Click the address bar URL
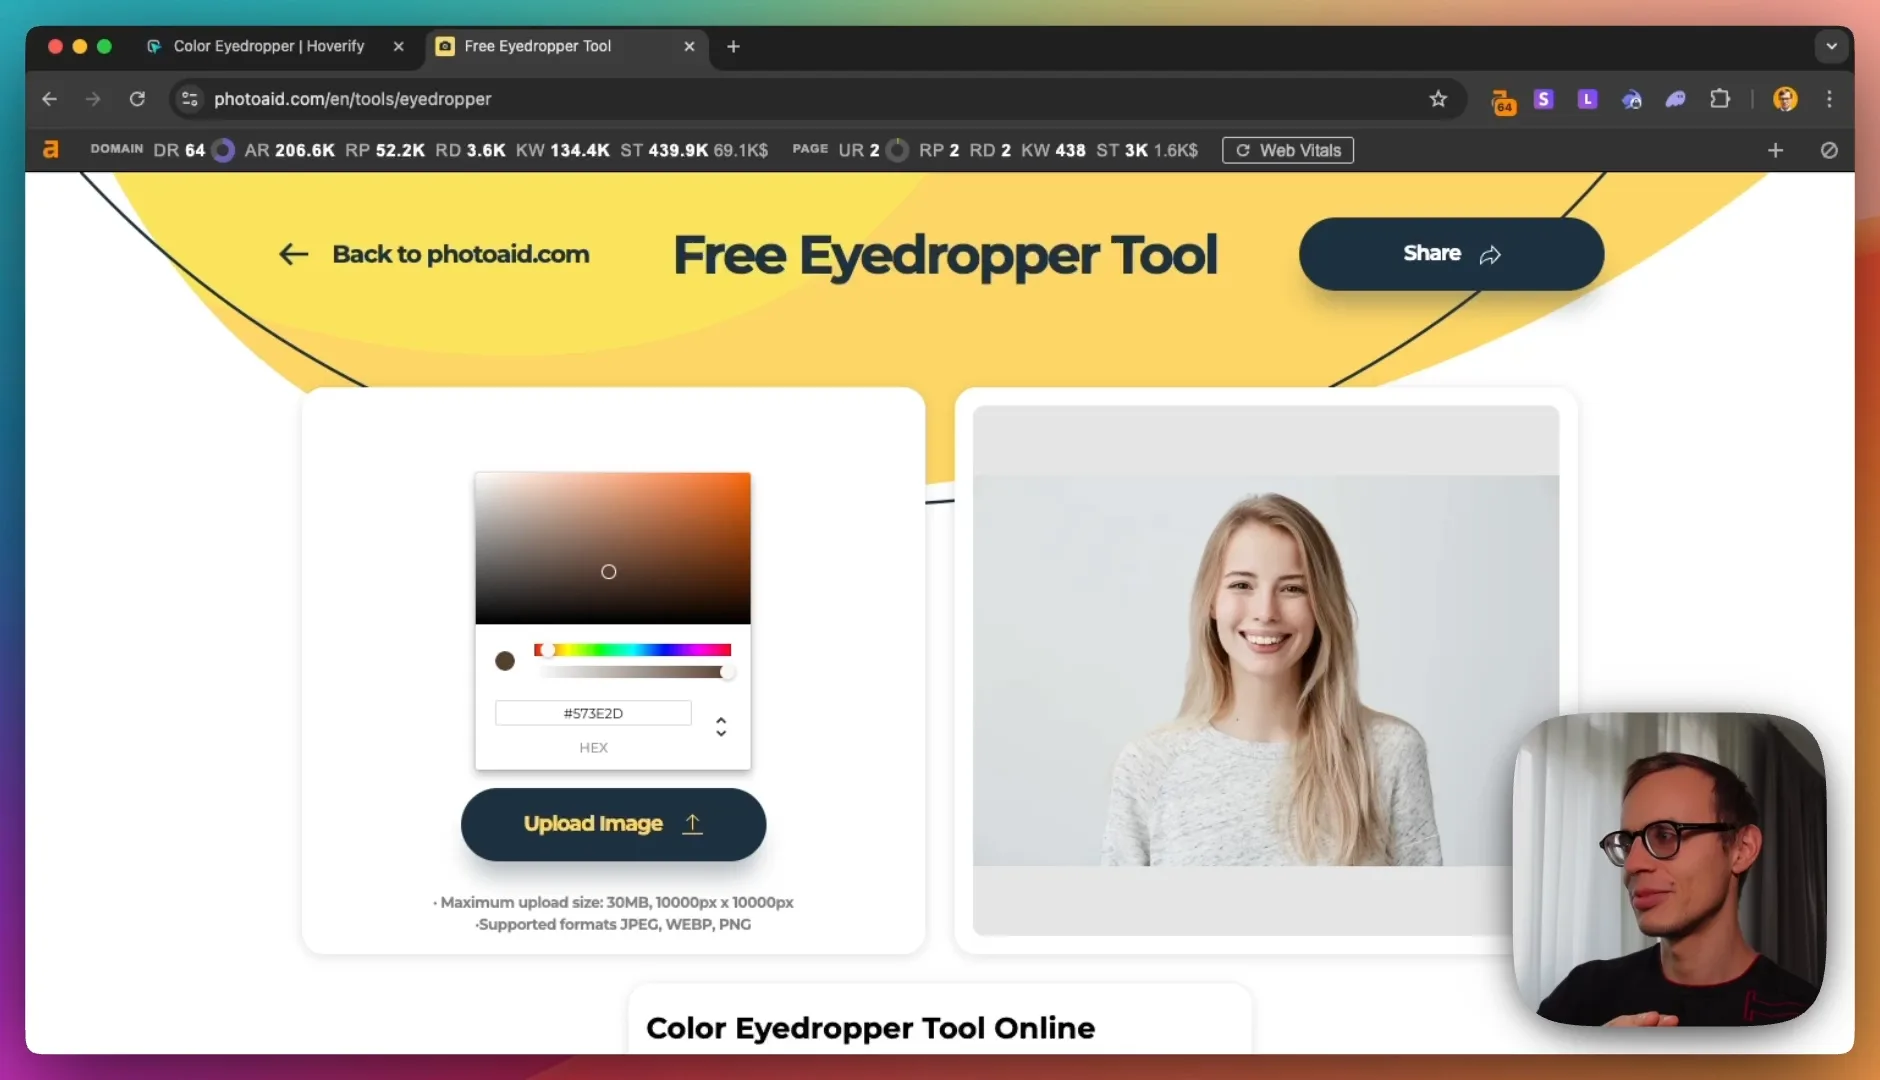 [352, 99]
